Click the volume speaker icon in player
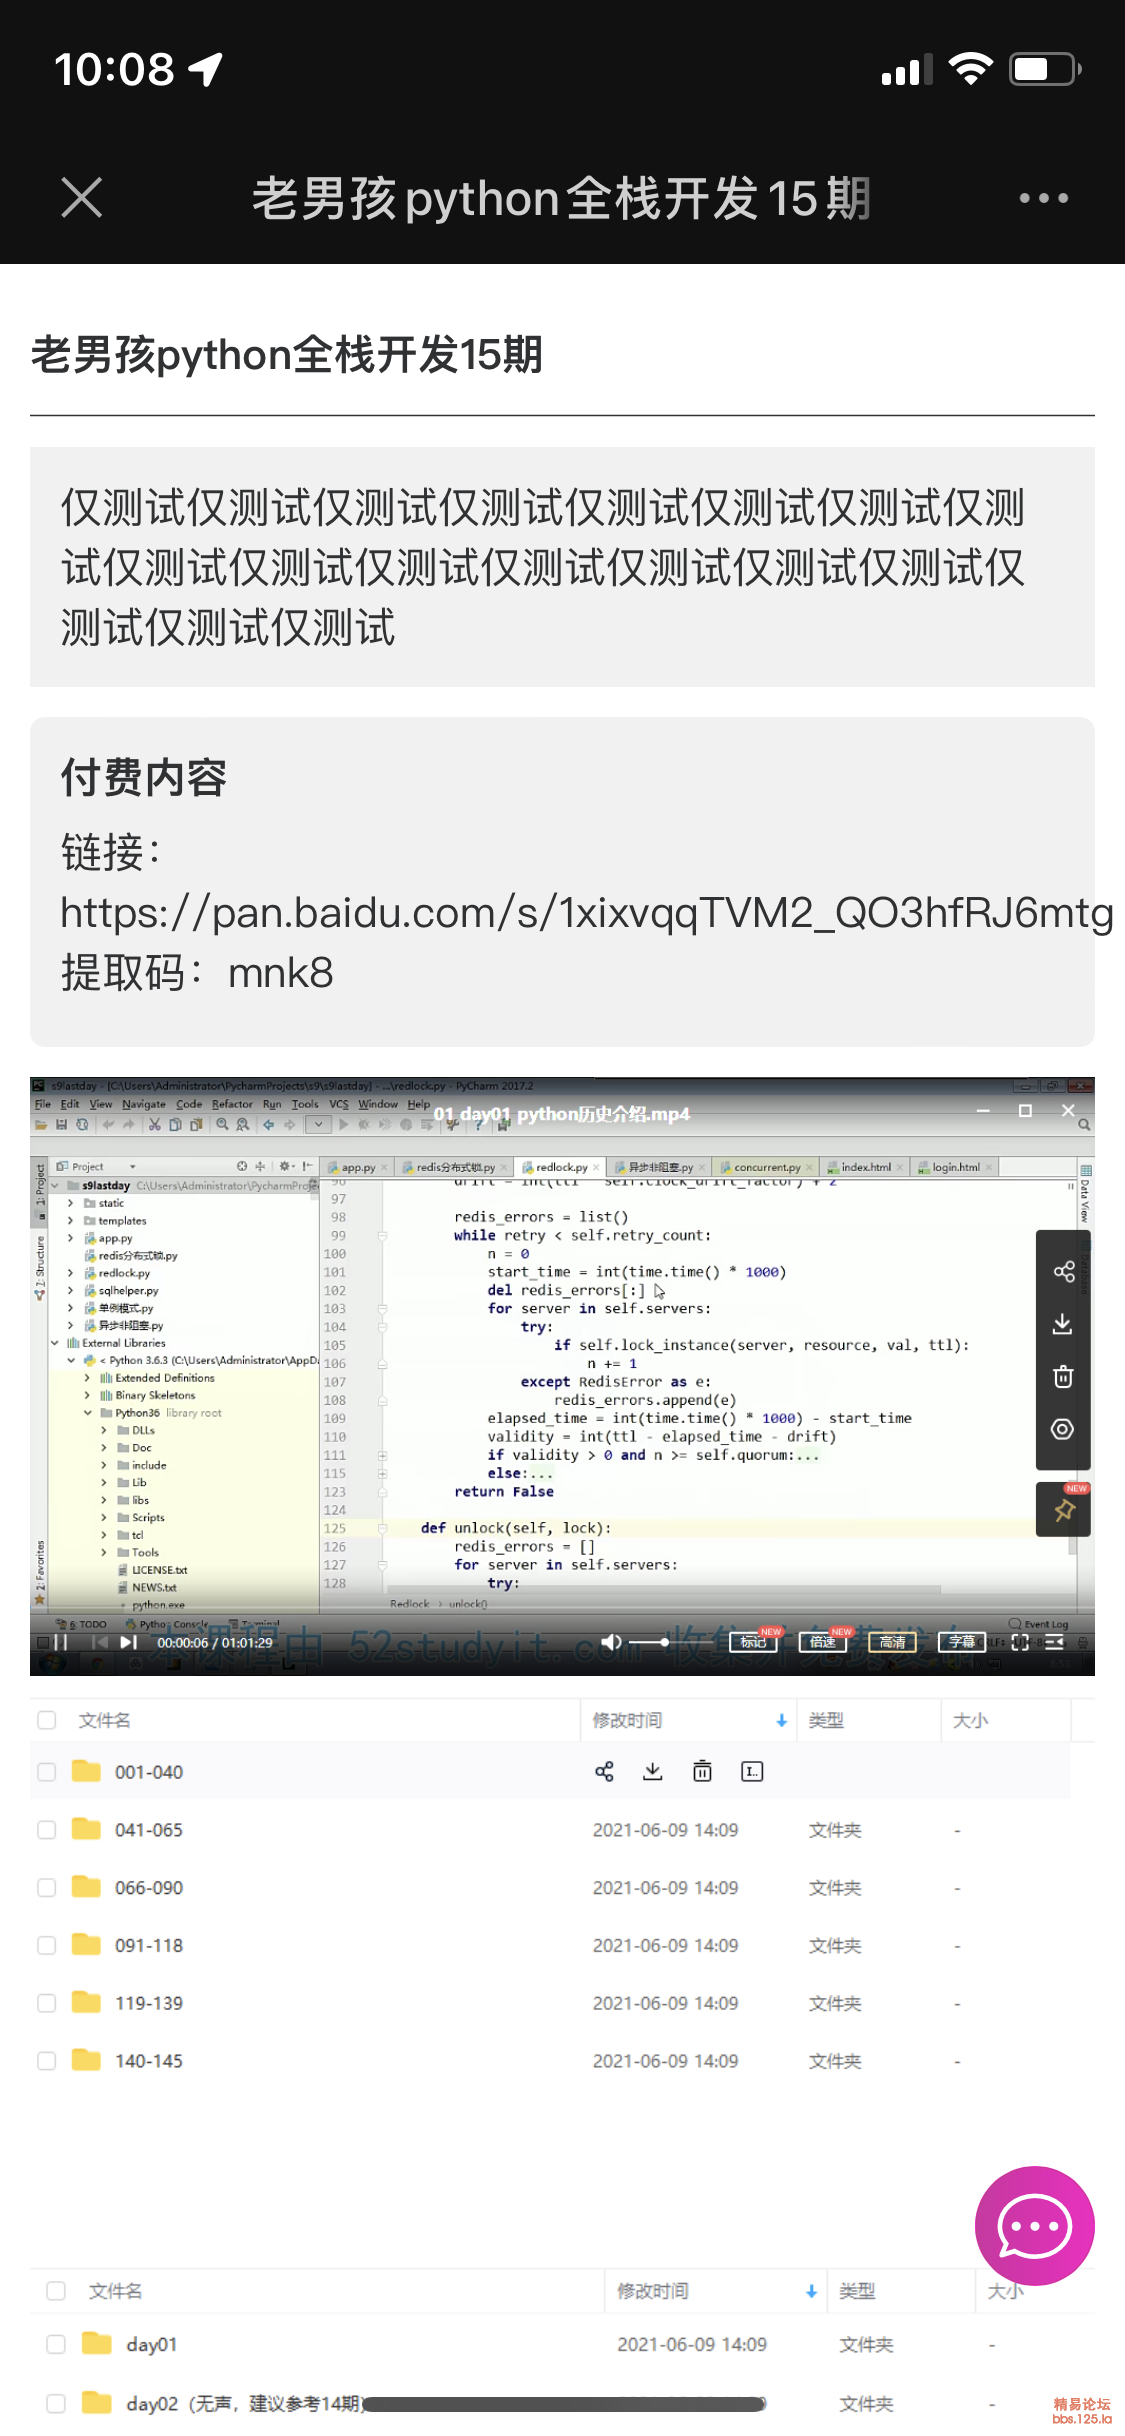The width and height of the screenshot is (1125, 2436). pyautogui.click(x=611, y=1642)
